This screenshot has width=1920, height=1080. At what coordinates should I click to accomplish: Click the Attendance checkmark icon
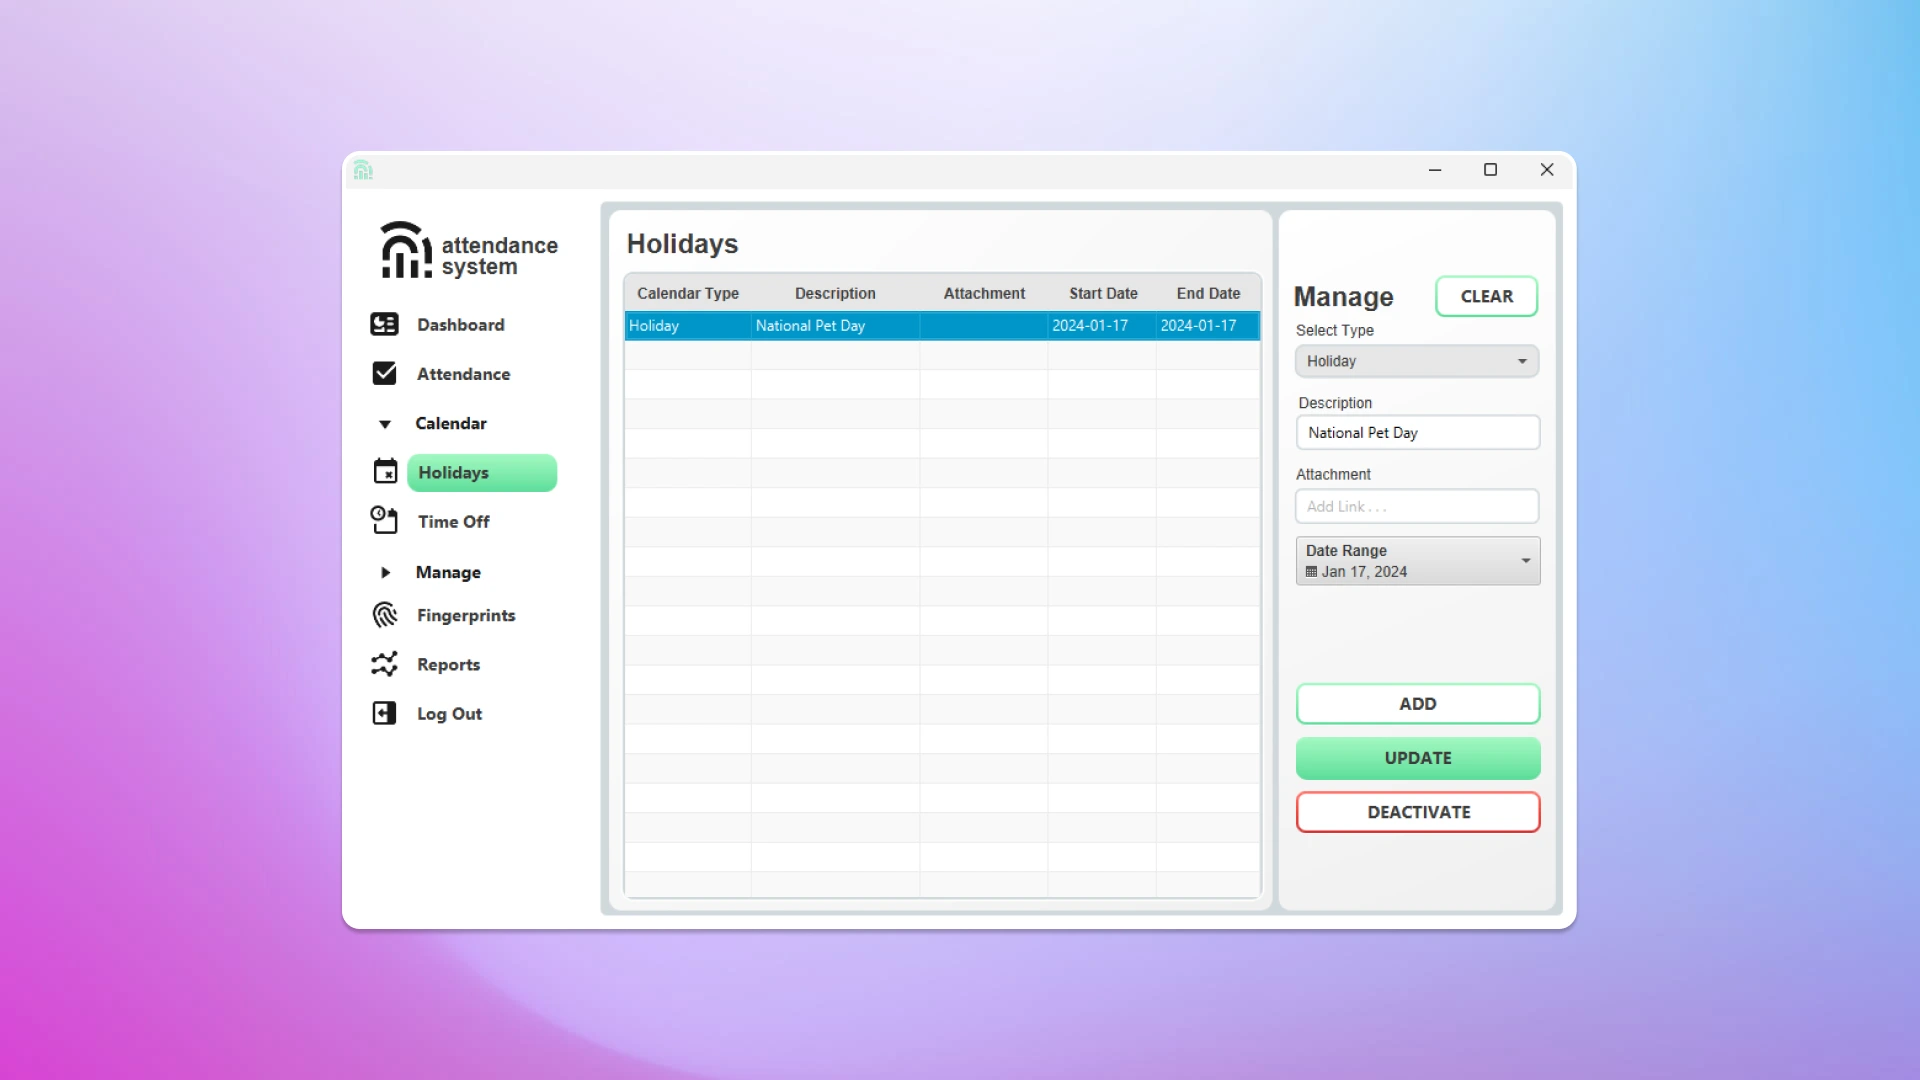tap(384, 373)
